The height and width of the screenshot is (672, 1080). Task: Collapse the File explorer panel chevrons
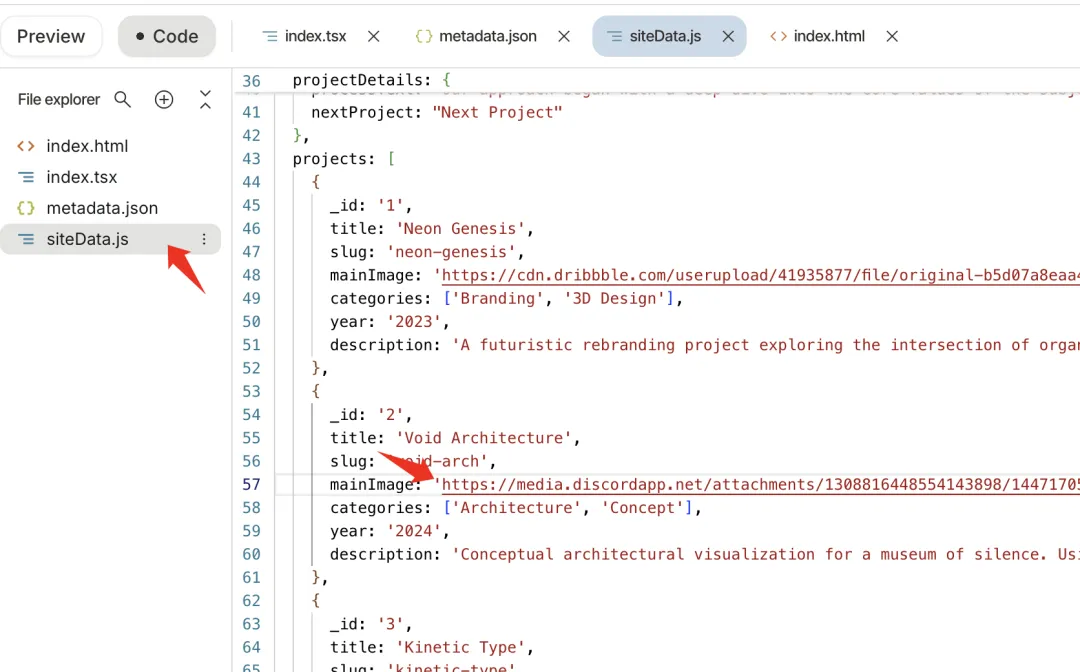click(205, 99)
